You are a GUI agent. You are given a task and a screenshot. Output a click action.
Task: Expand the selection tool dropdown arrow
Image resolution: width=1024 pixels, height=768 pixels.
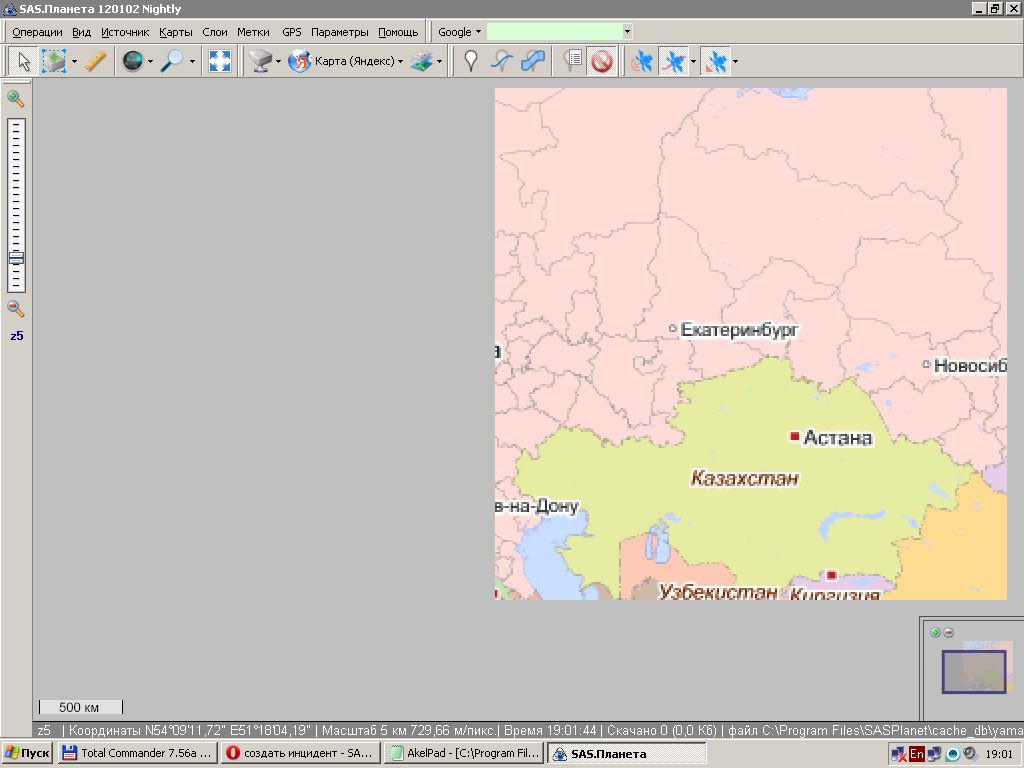coord(74,62)
